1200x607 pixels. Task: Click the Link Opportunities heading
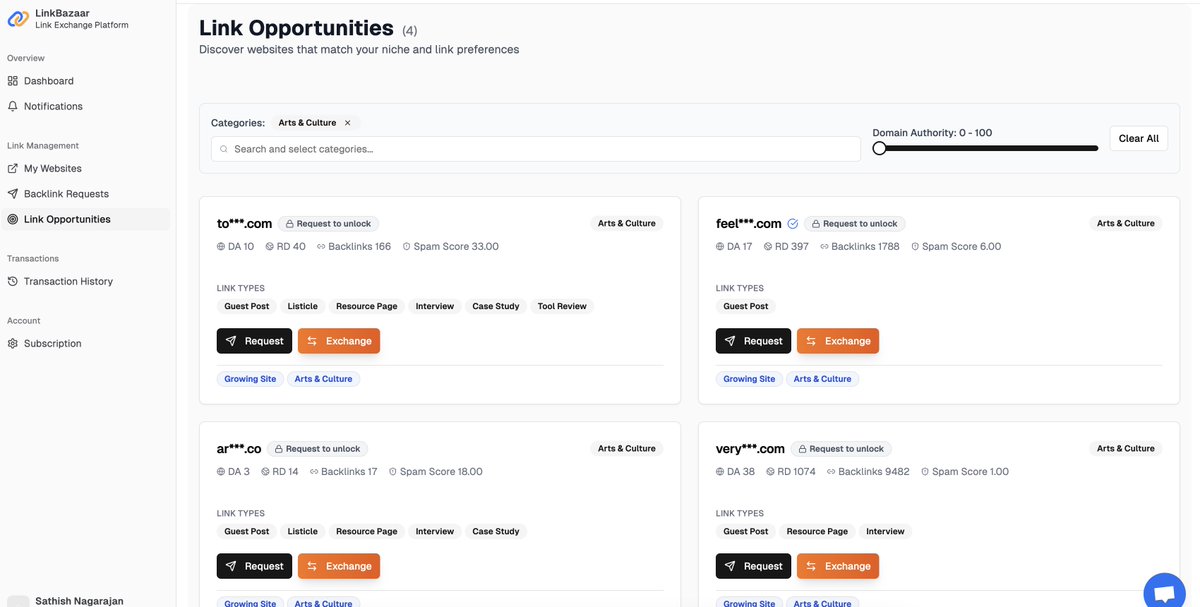coord(296,28)
